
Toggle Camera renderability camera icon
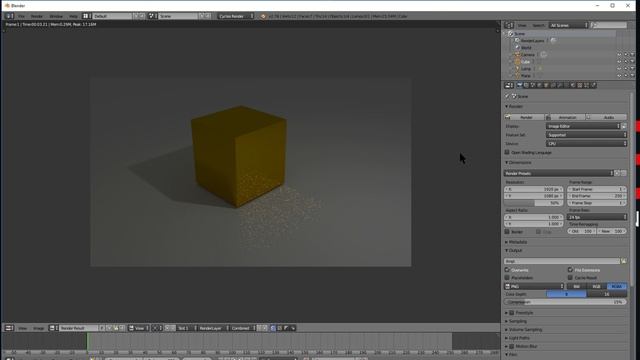[x=632, y=55]
